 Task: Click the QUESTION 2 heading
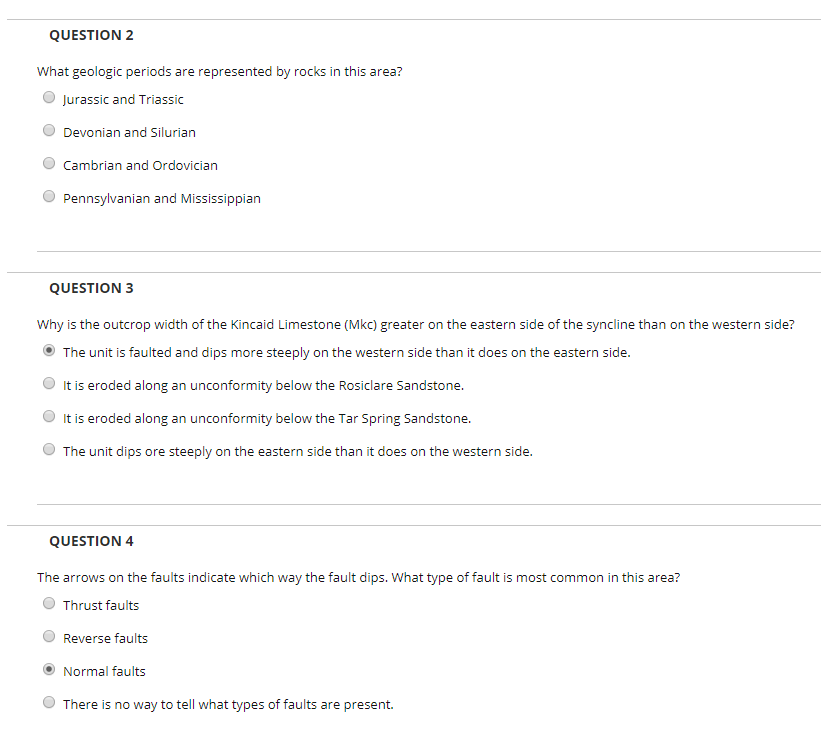point(91,35)
